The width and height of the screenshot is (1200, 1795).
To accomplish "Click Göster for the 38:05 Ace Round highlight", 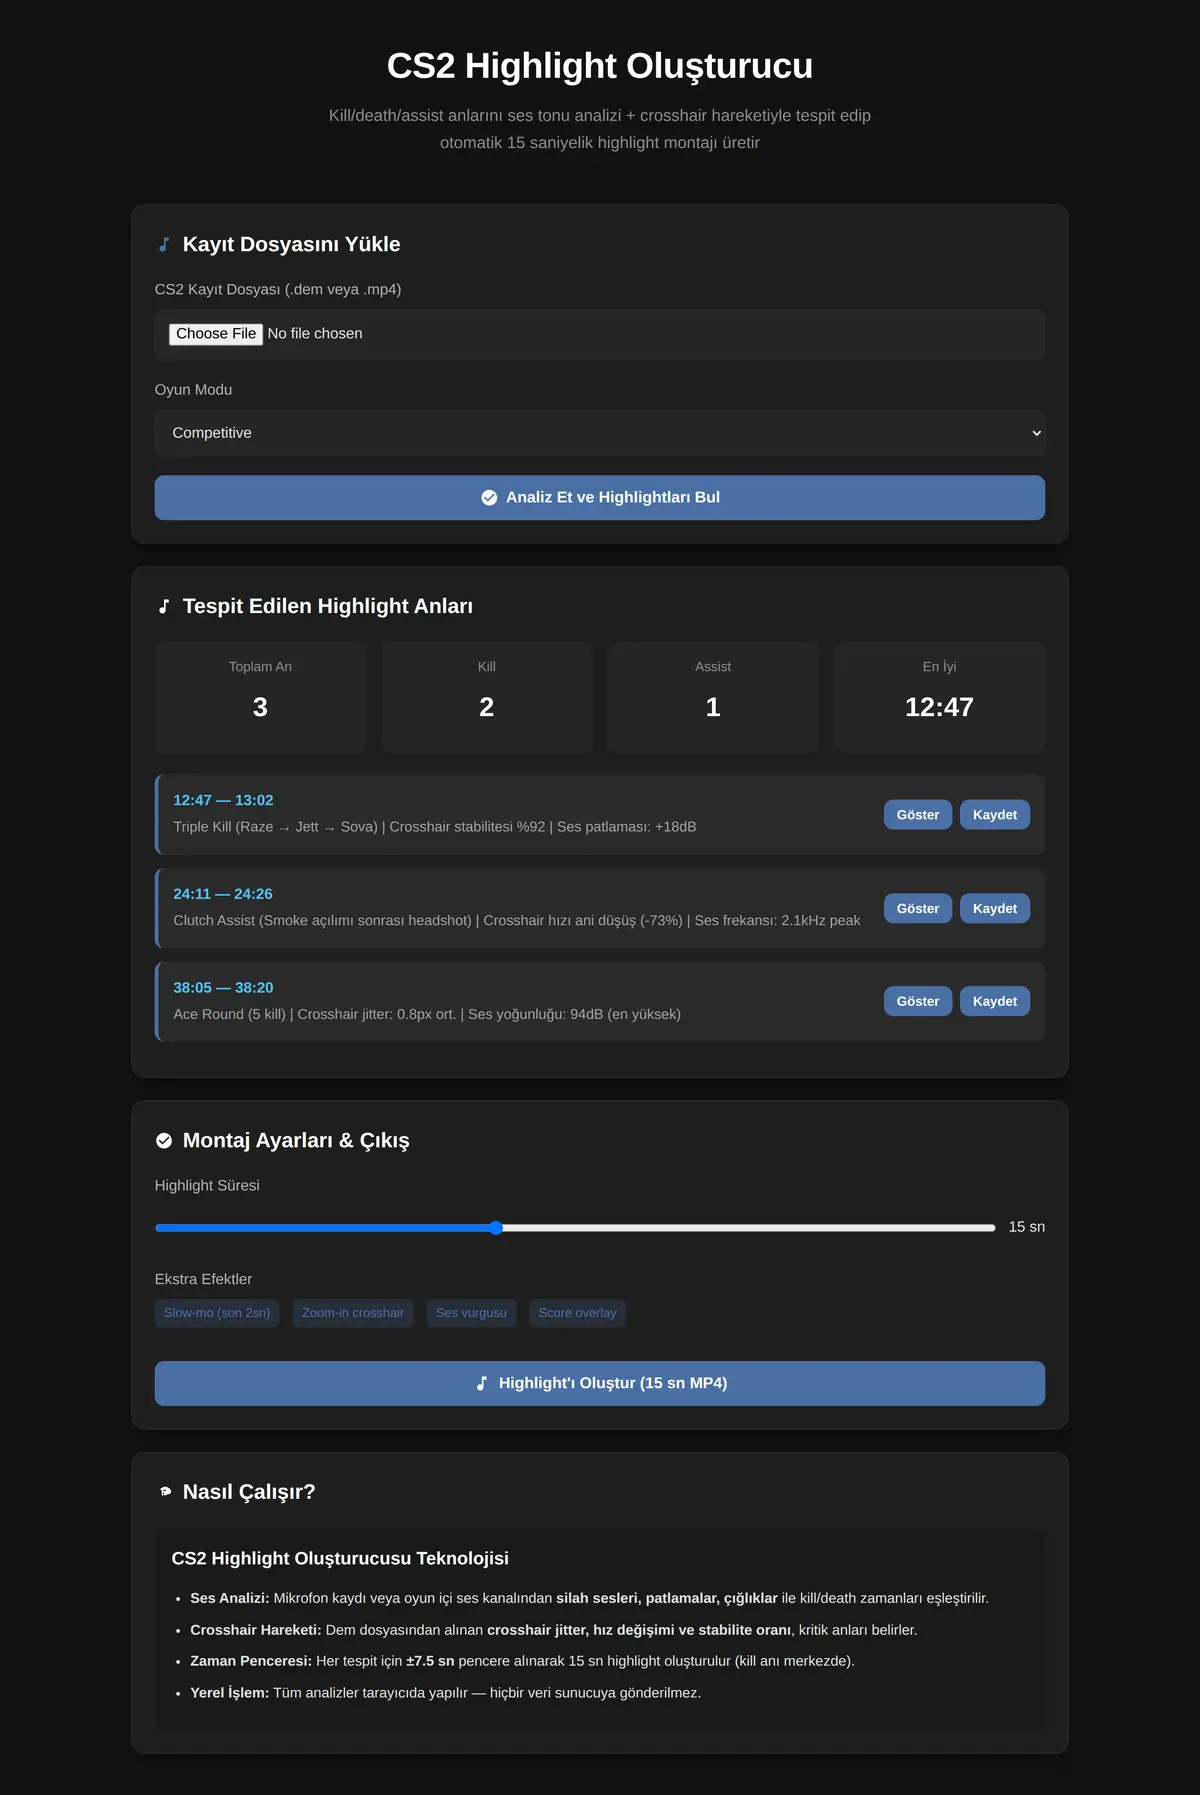I will click(x=918, y=1002).
